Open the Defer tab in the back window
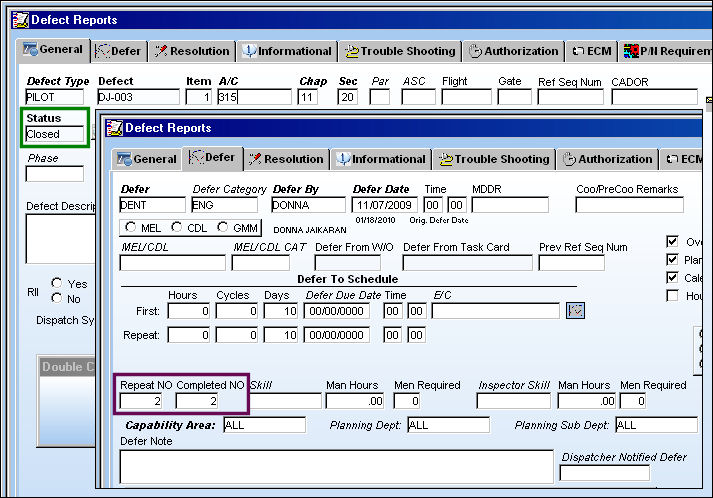 click(x=119, y=51)
